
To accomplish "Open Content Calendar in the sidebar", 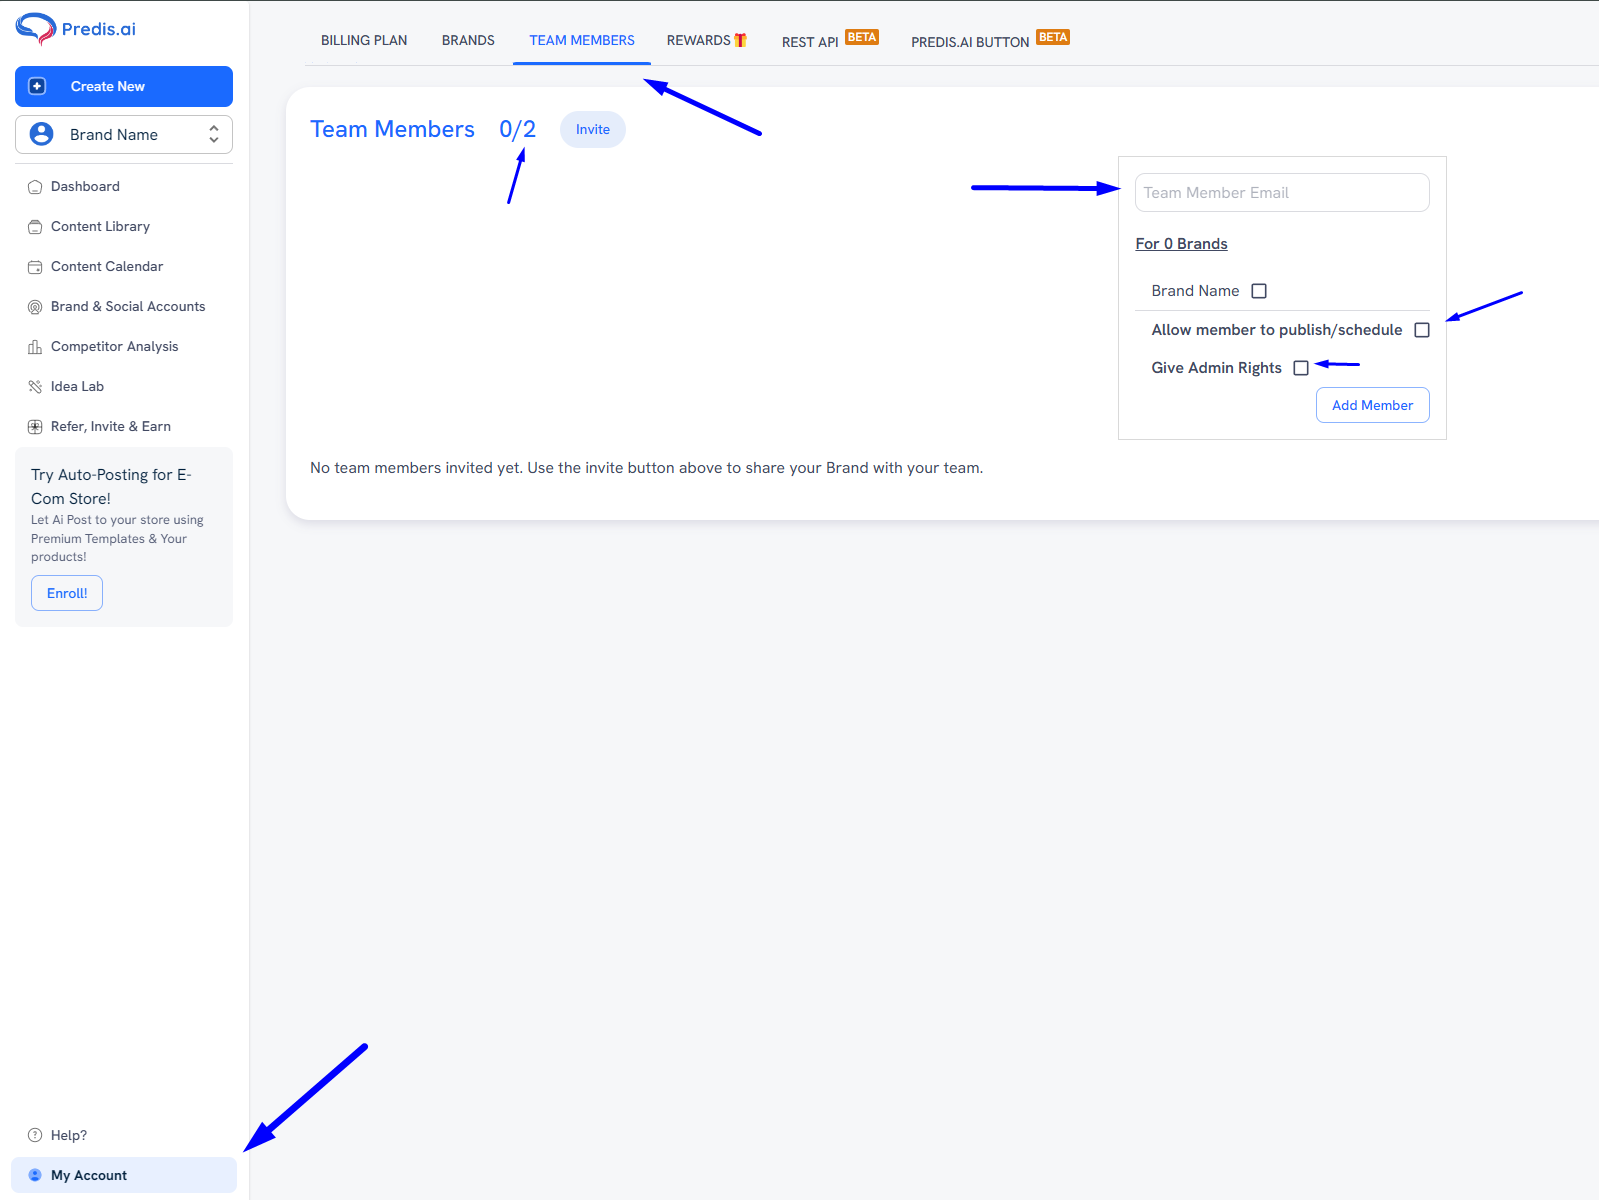I will tap(124, 267).
